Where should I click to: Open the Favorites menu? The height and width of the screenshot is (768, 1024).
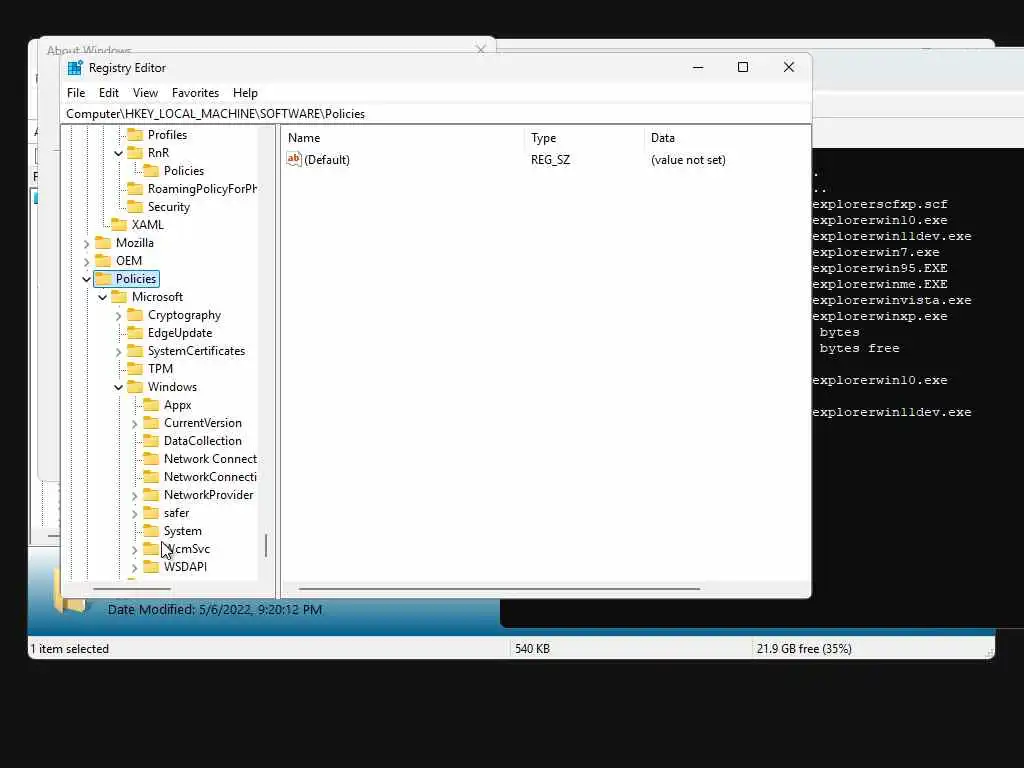195,93
